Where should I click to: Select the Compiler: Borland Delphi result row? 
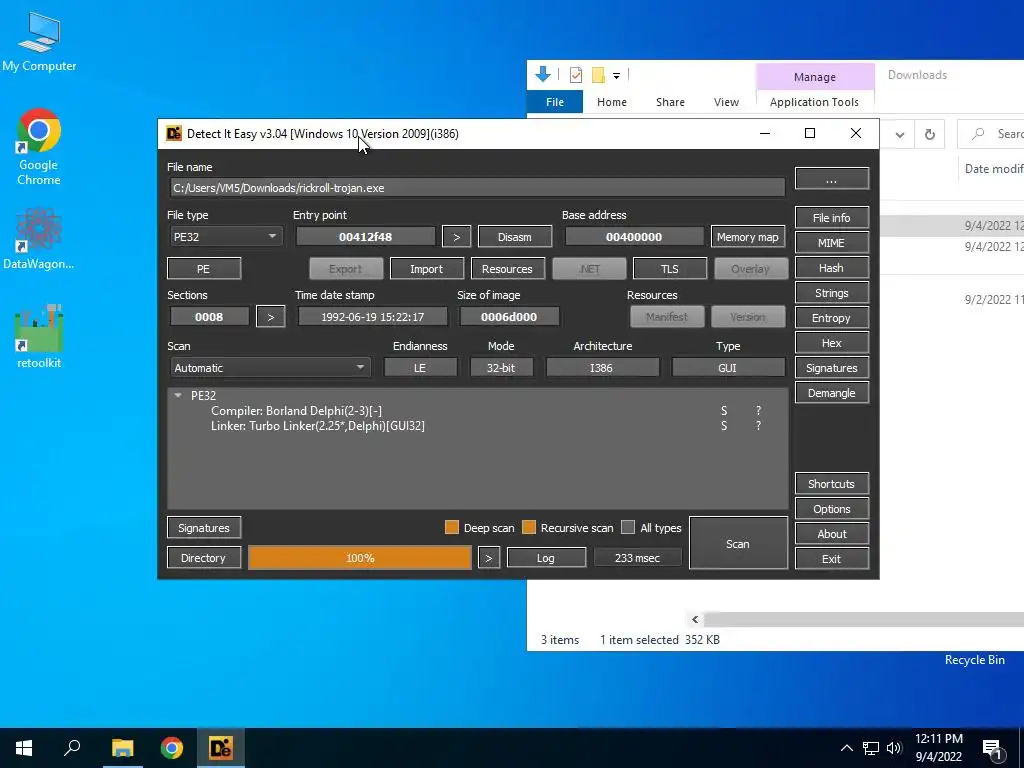click(477, 411)
